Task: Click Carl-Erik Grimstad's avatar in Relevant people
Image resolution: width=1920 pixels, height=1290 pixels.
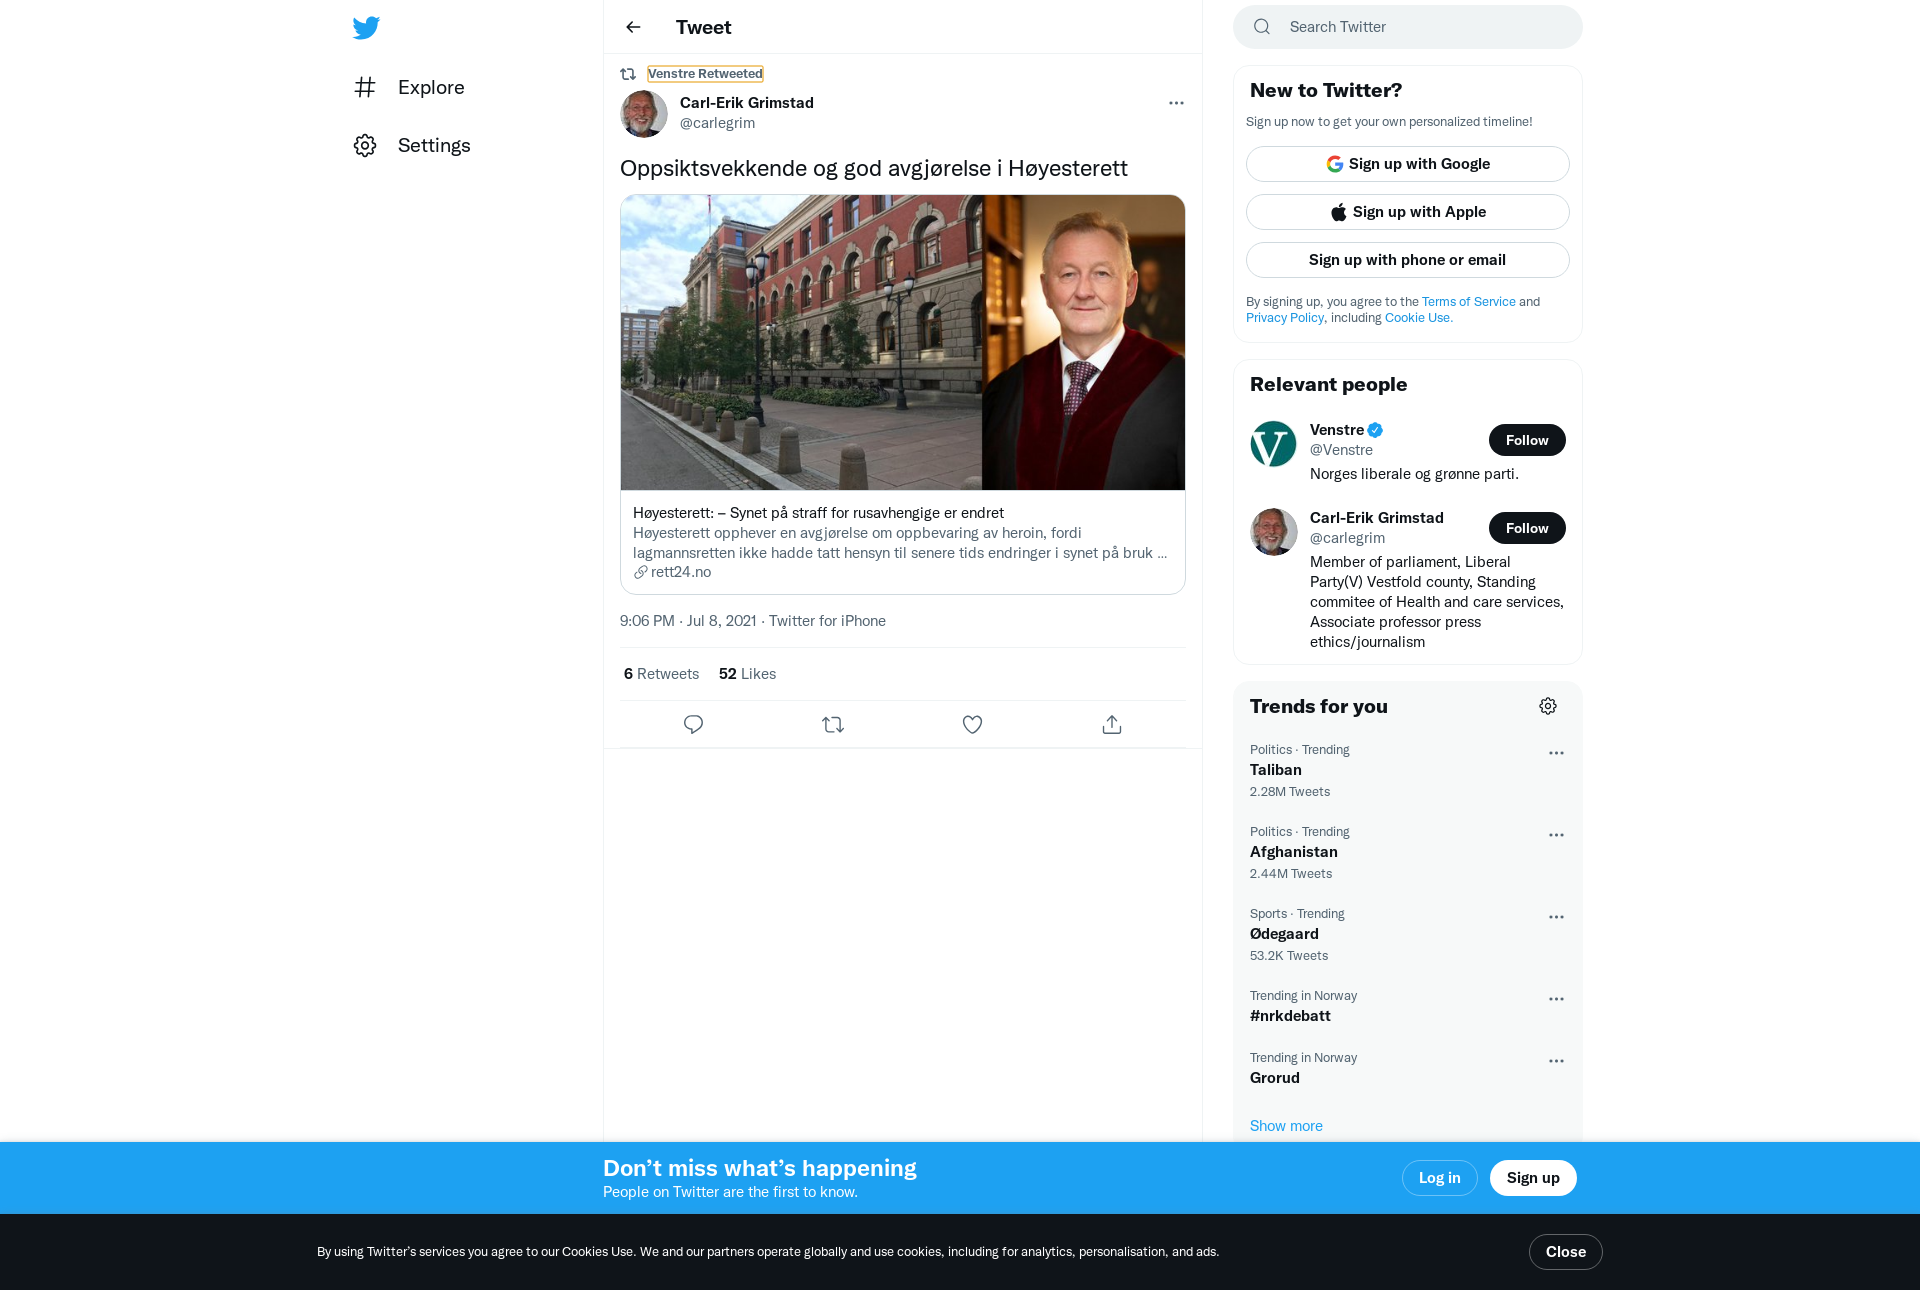Action: click(1273, 531)
